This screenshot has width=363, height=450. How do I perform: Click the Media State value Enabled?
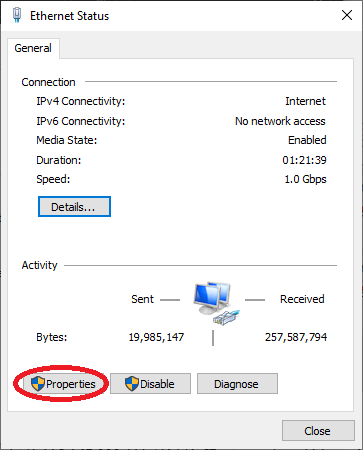307,140
